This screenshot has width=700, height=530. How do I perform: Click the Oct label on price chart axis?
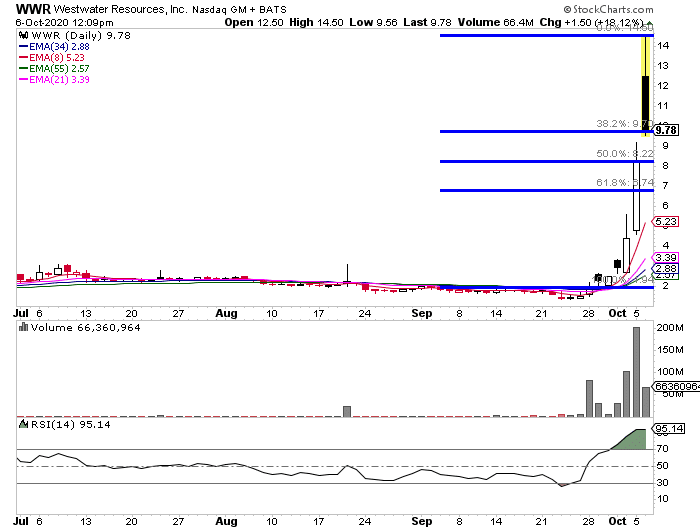tap(617, 313)
